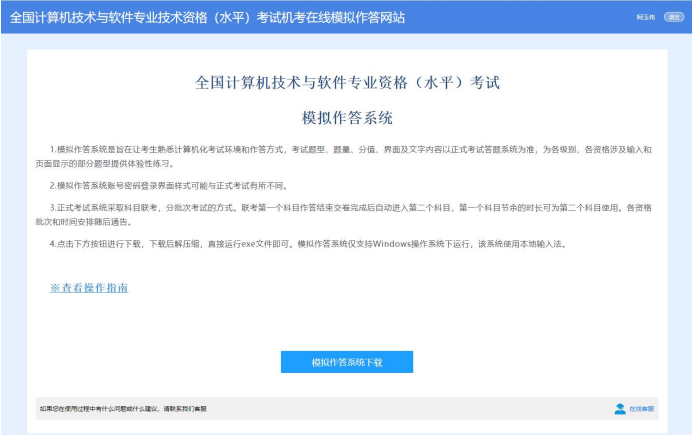Open the 在线客服 text link
Viewport: 692px width, 435px height.
642,409
